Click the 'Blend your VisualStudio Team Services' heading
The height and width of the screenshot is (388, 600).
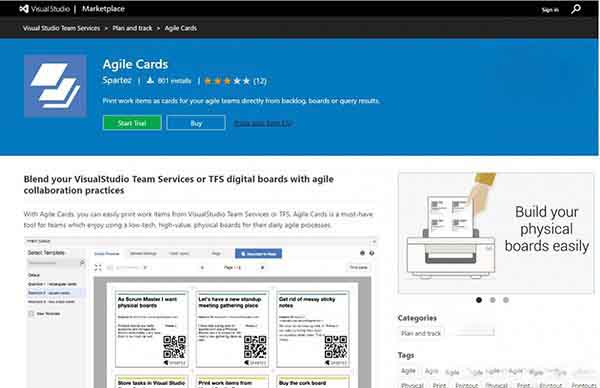point(179,185)
